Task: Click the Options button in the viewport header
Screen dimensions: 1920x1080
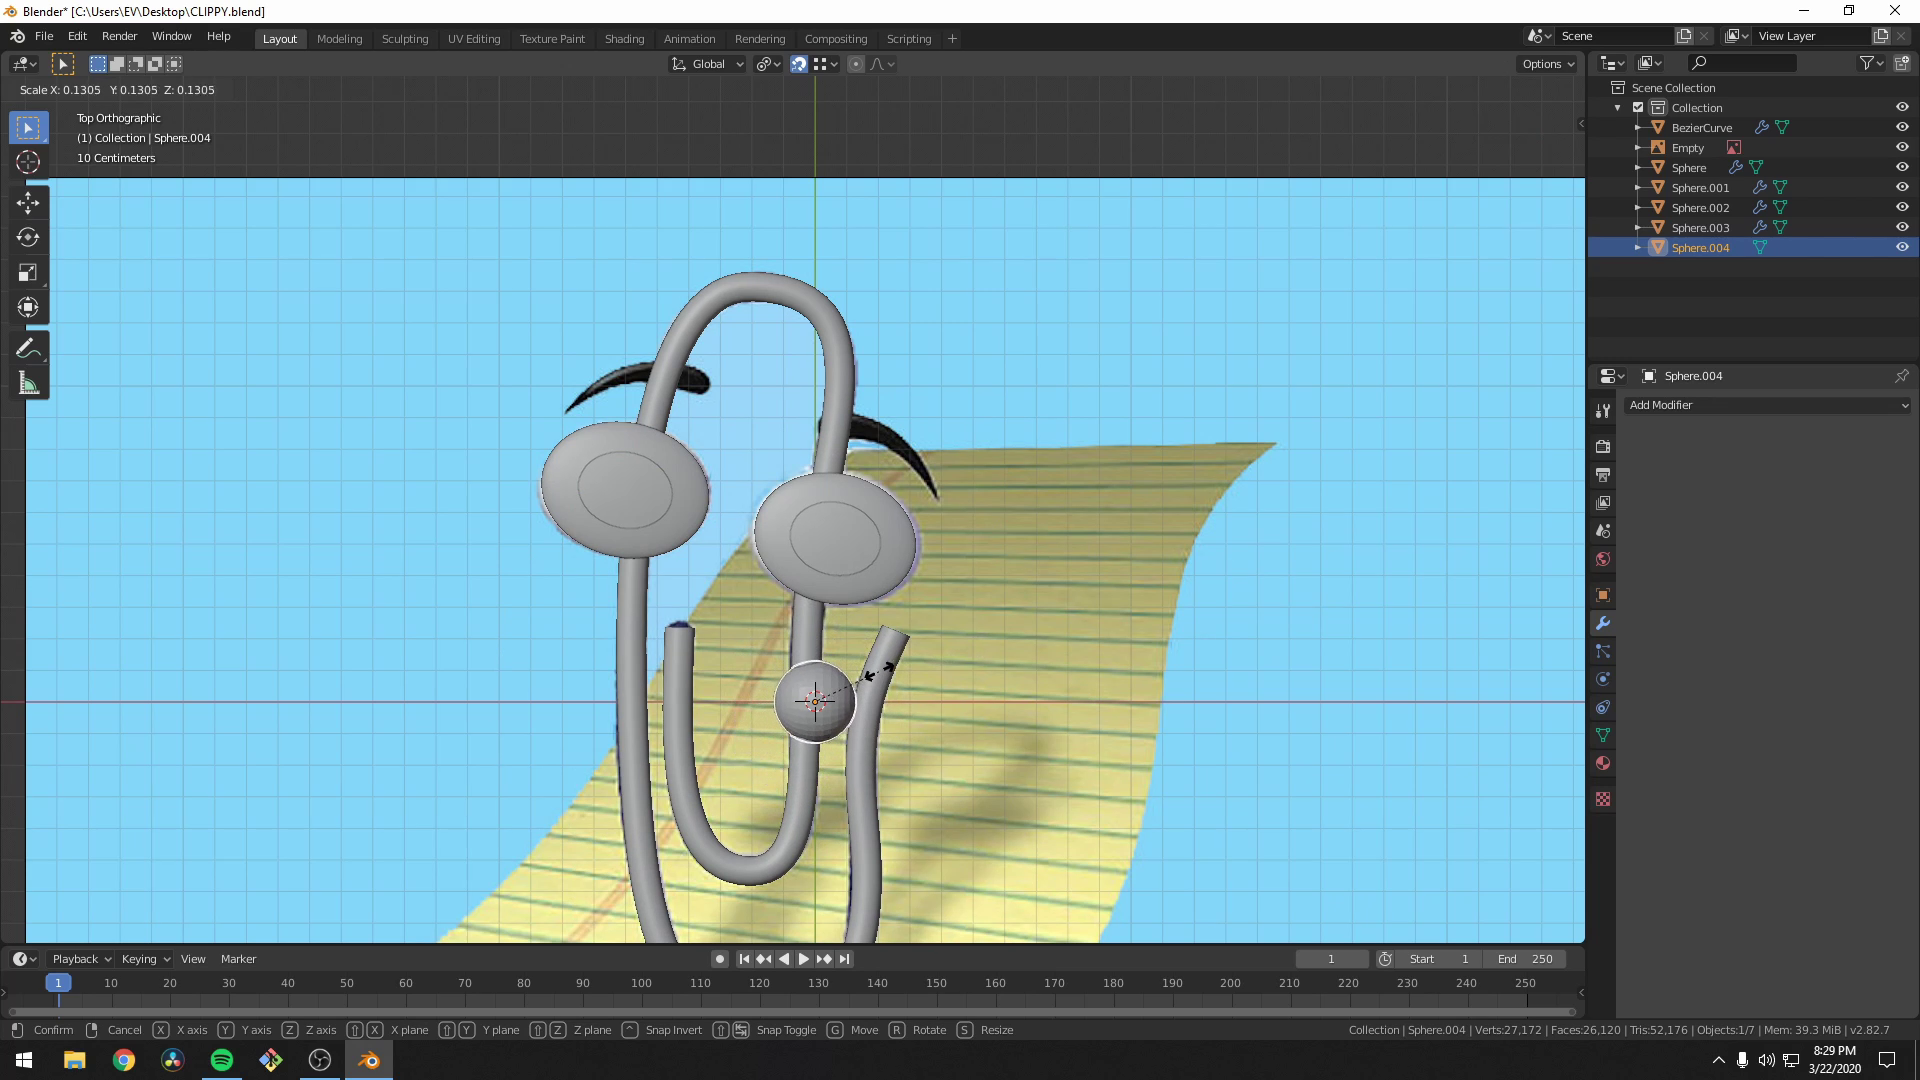Action: 1546,63
